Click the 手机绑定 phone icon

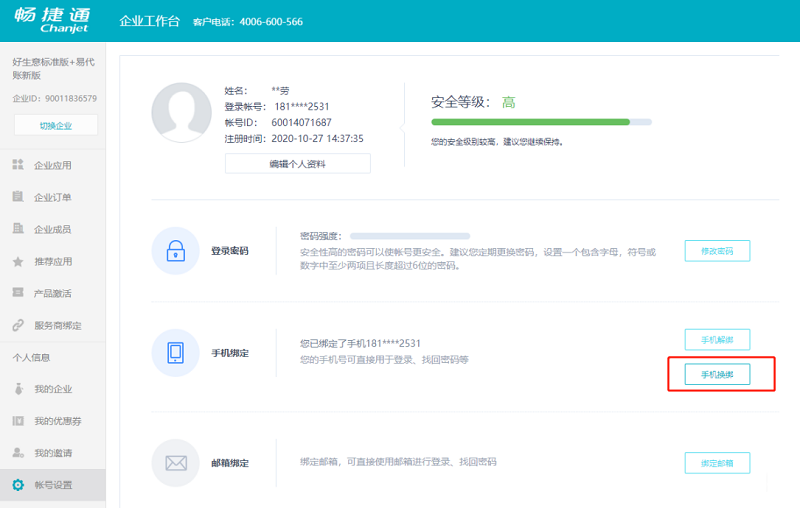tap(176, 352)
